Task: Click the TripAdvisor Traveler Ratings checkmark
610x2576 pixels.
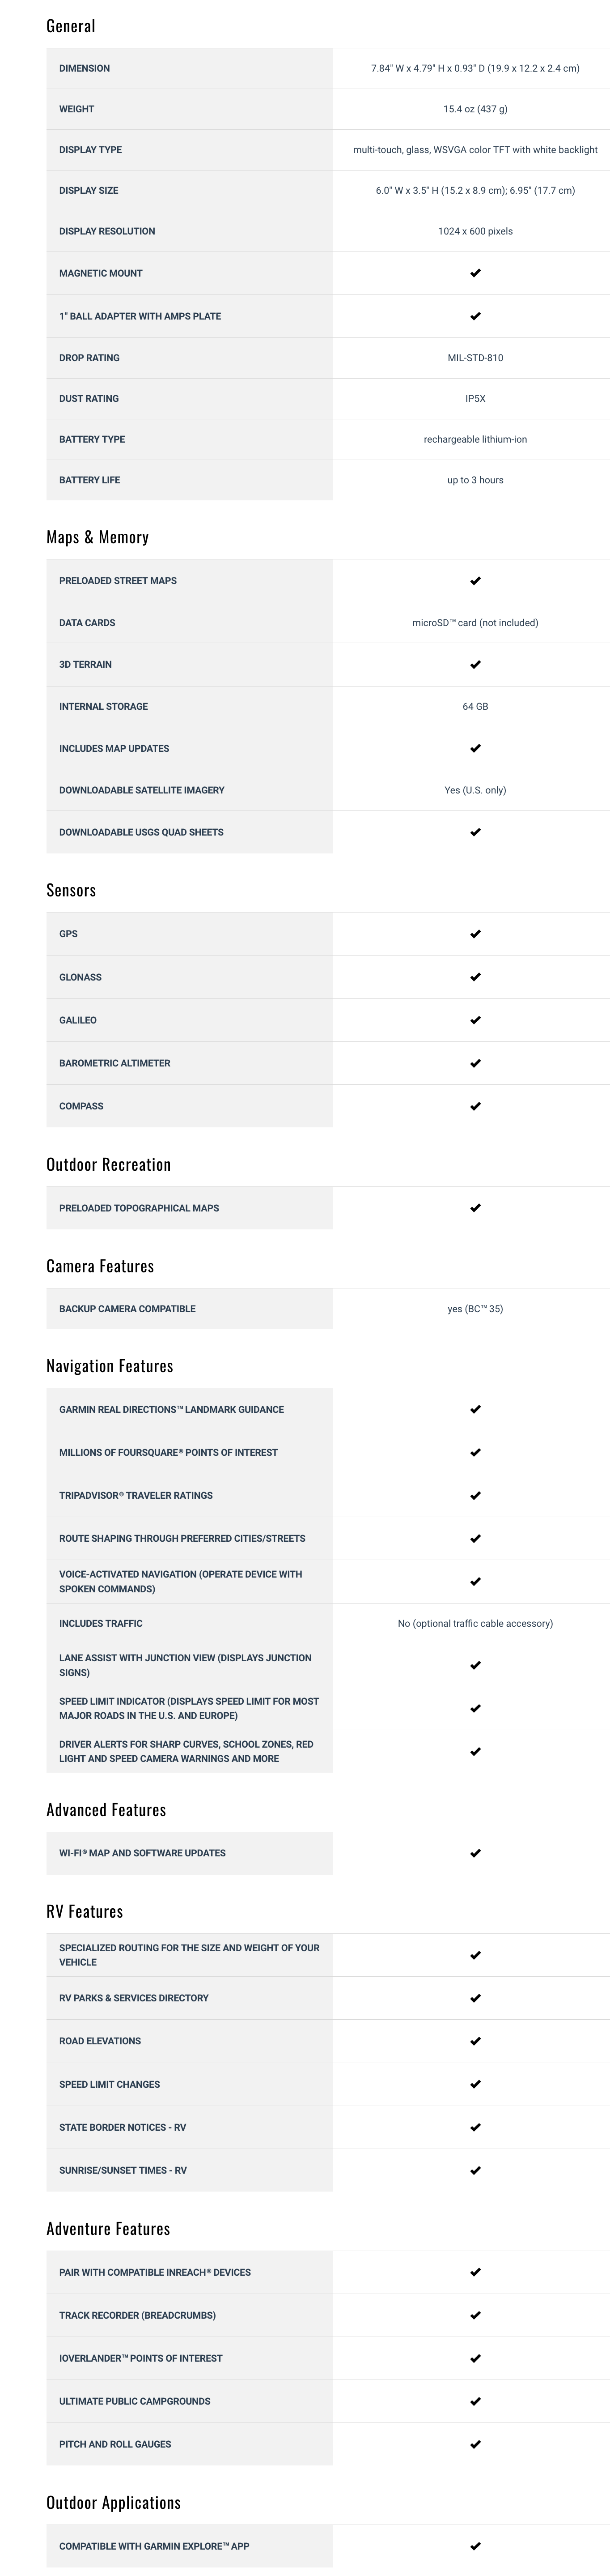Action: 475,1495
